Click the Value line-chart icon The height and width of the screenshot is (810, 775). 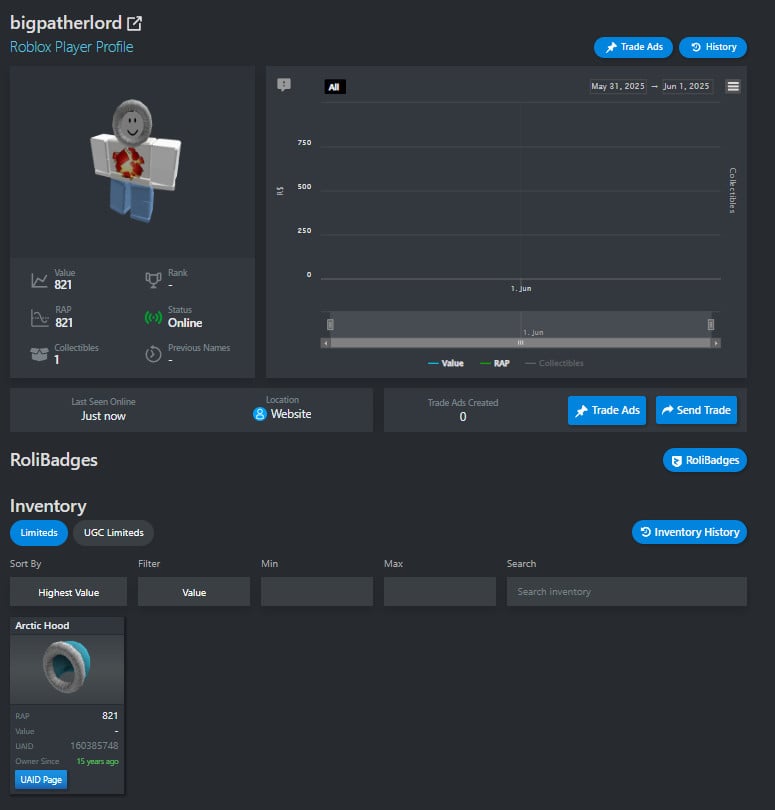tap(39, 280)
